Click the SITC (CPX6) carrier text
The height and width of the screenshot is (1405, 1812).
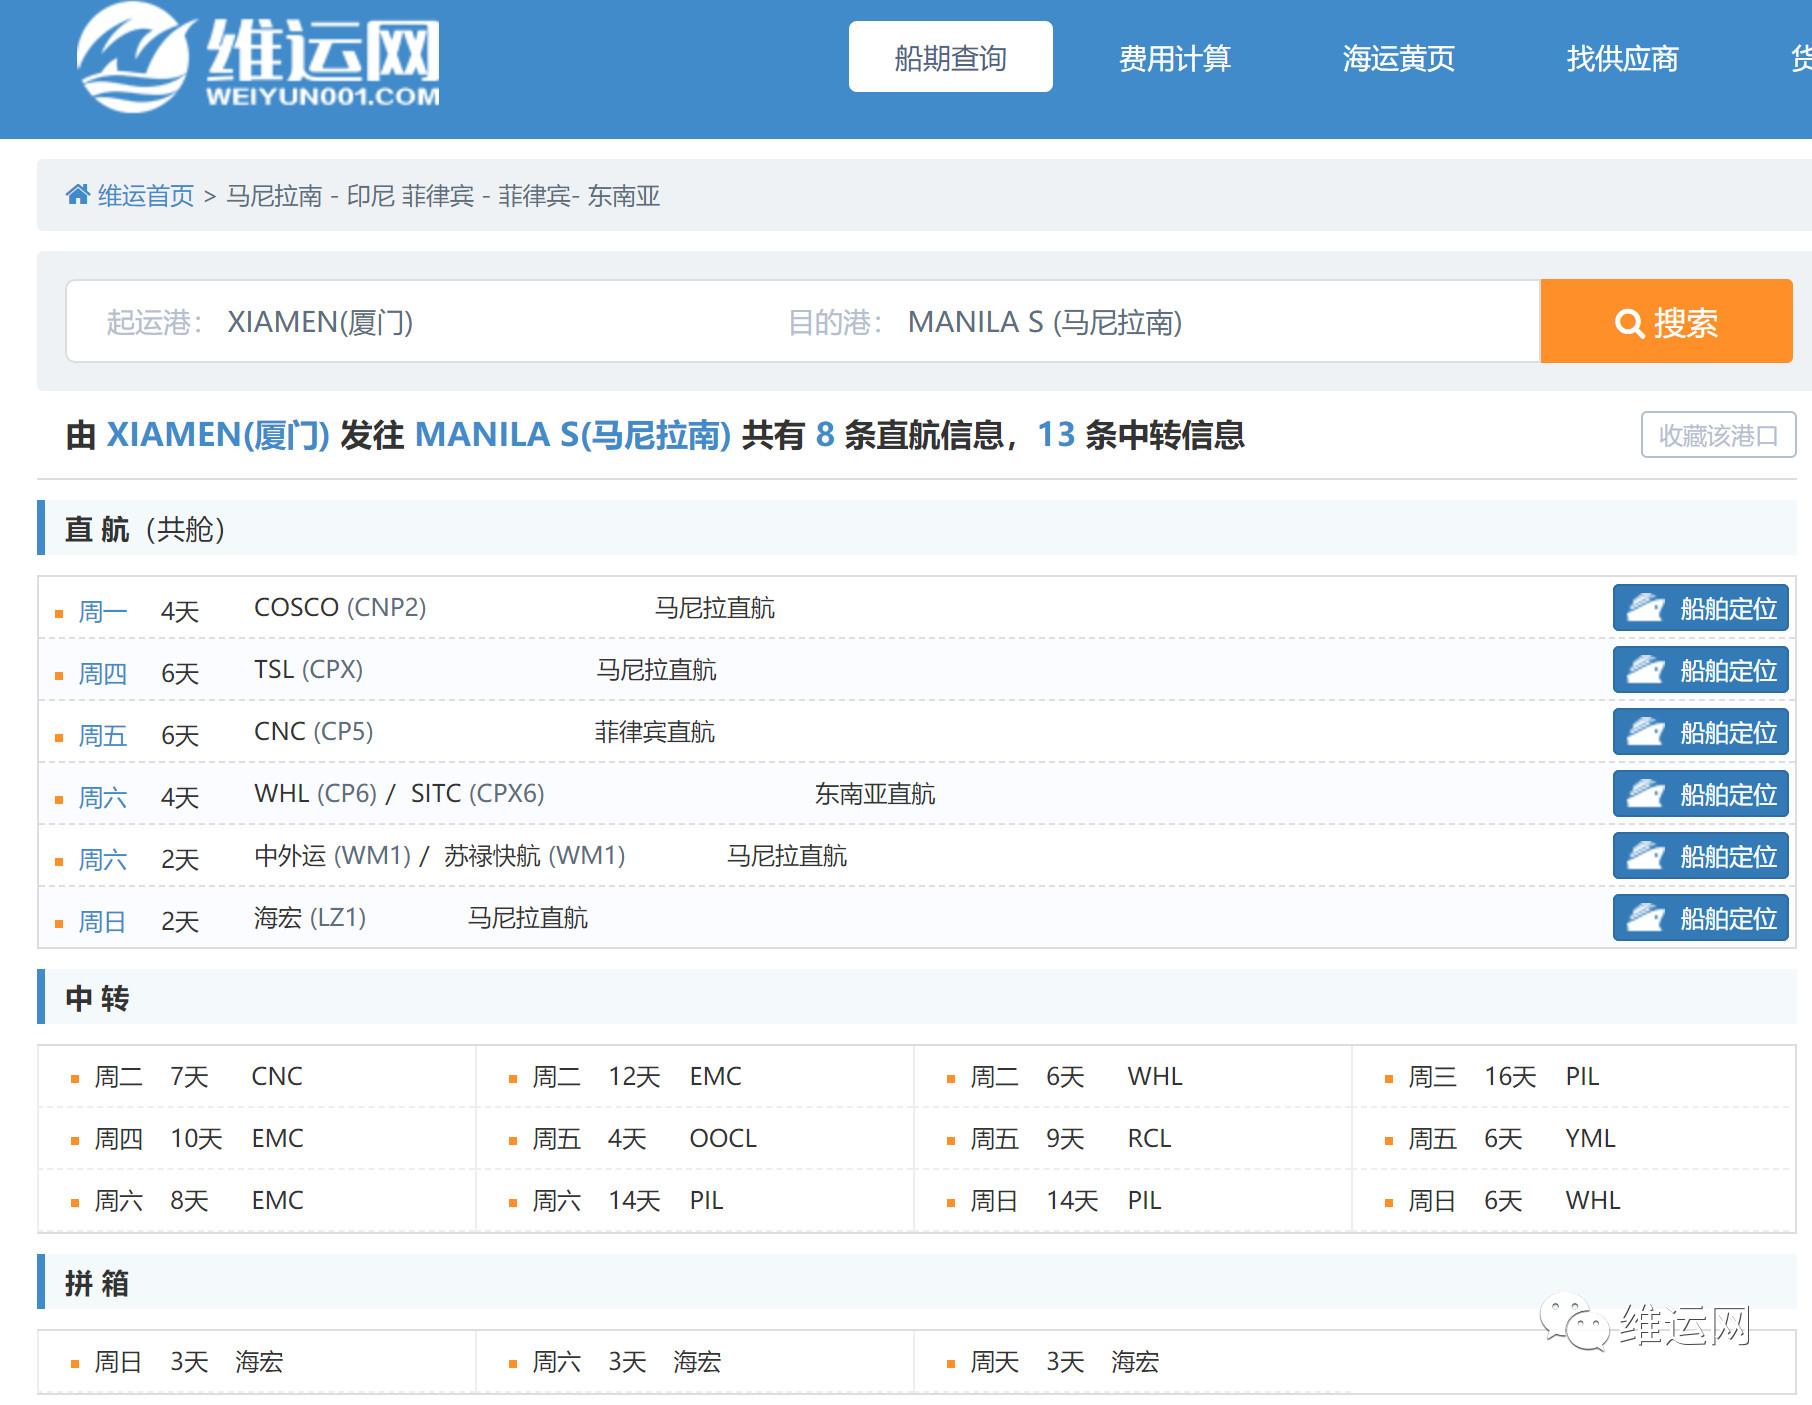click(x=477, y=793)
